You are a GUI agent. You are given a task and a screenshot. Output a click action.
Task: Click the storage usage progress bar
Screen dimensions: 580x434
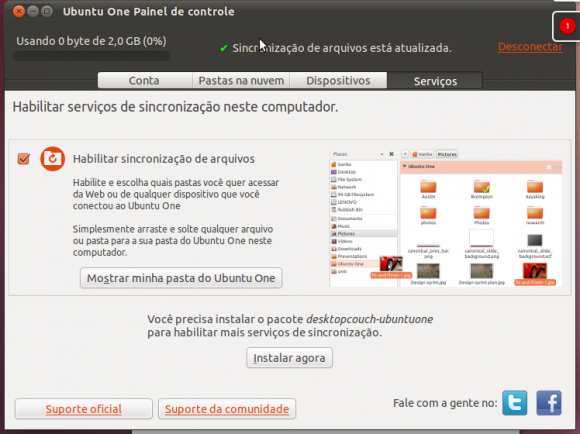(x=91, y=56)
